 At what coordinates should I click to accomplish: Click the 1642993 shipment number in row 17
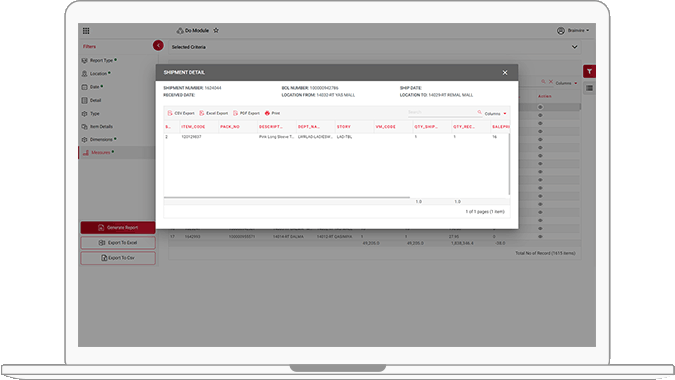(x=192, y=237)
